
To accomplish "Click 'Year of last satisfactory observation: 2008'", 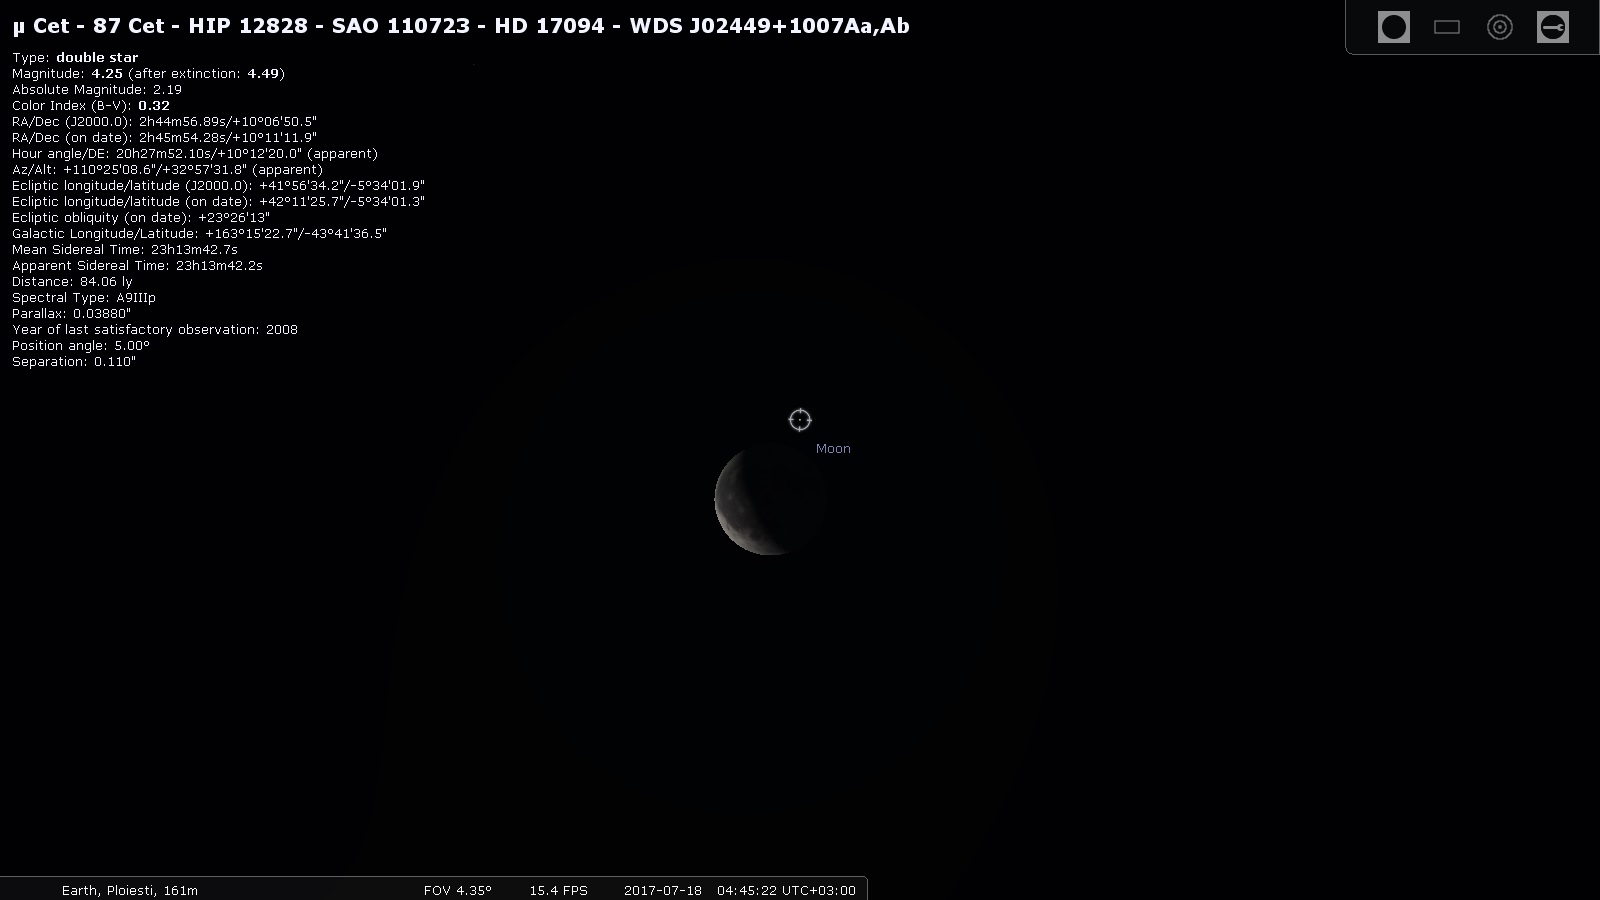I will pyautogui.click(x=155, y=330).
